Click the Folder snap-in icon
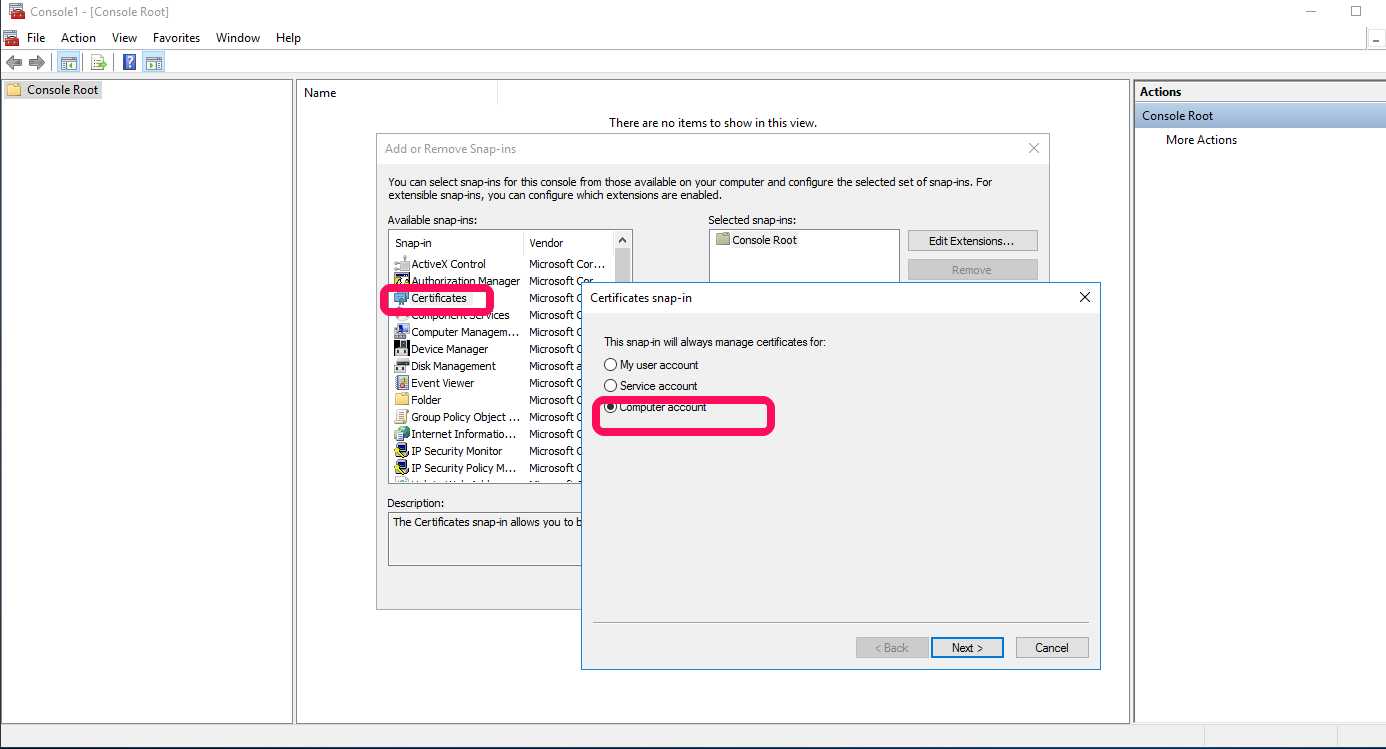The width and height of the screenshot is (1386, 749). [402, 400]
